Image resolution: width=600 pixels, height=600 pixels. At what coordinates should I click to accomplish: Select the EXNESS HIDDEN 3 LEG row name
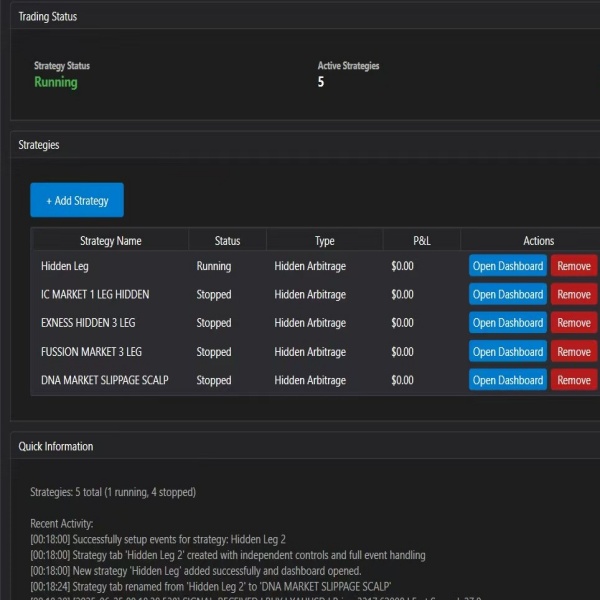(x=91, y=323)
